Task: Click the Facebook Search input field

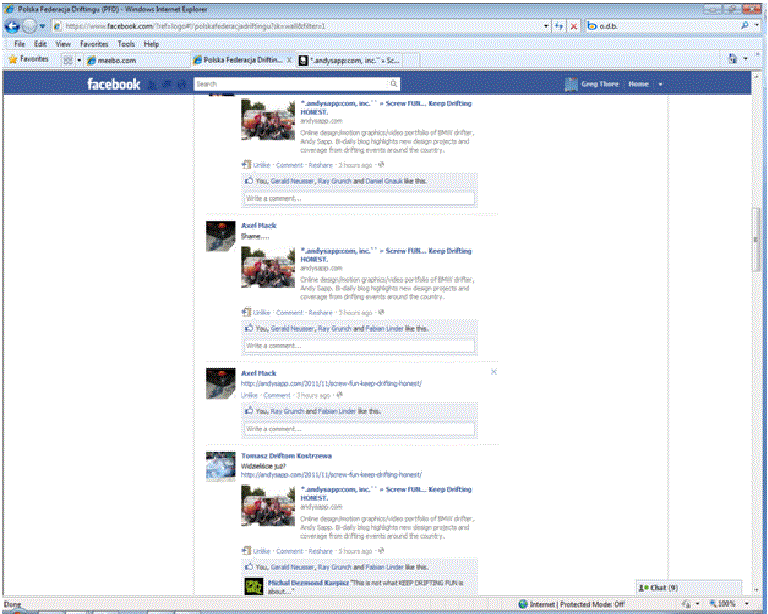Action: click(x=291, y=84)
